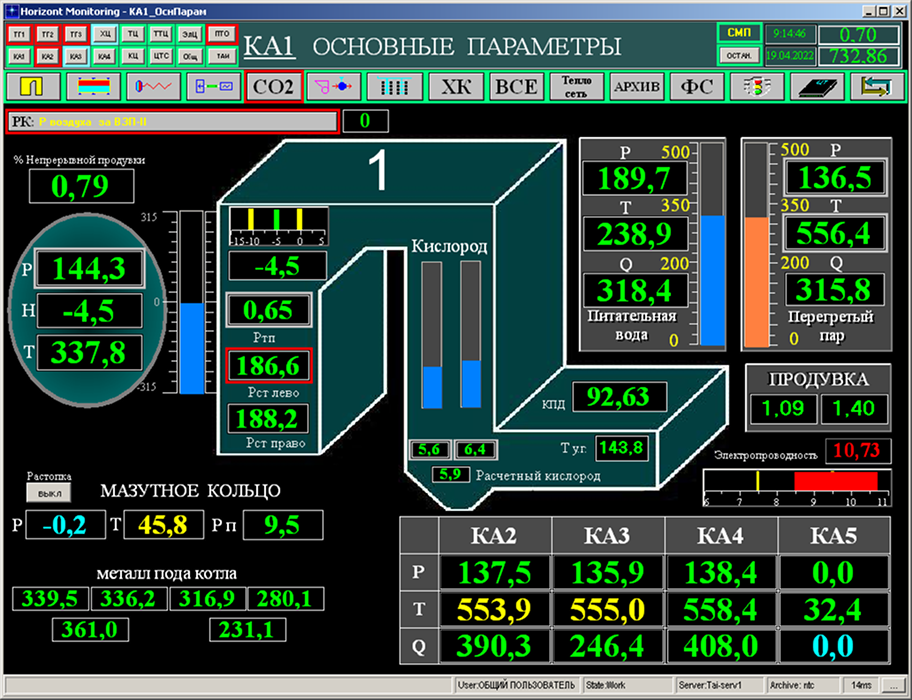This screenshot has width=912, height=700.
Task: Open the ПТО section button
Action: coord(224,34)
